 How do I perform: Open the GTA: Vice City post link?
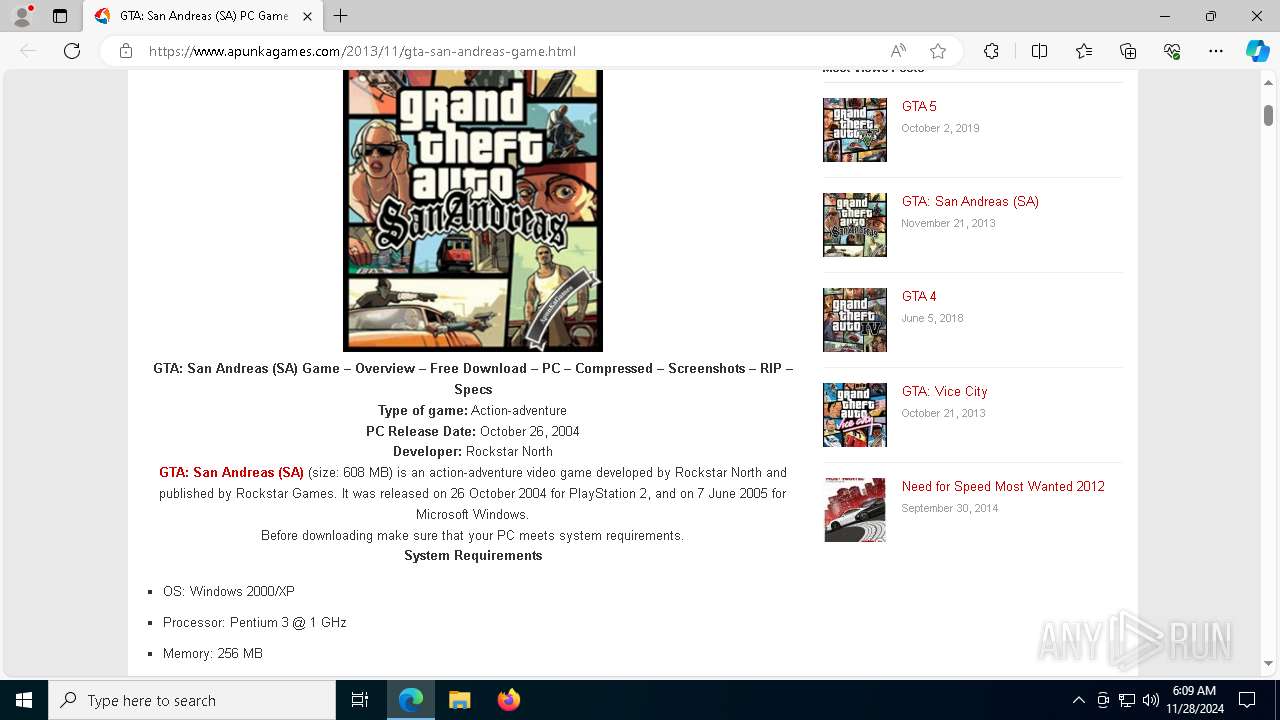pyautogui.click(x=944, y=391)
